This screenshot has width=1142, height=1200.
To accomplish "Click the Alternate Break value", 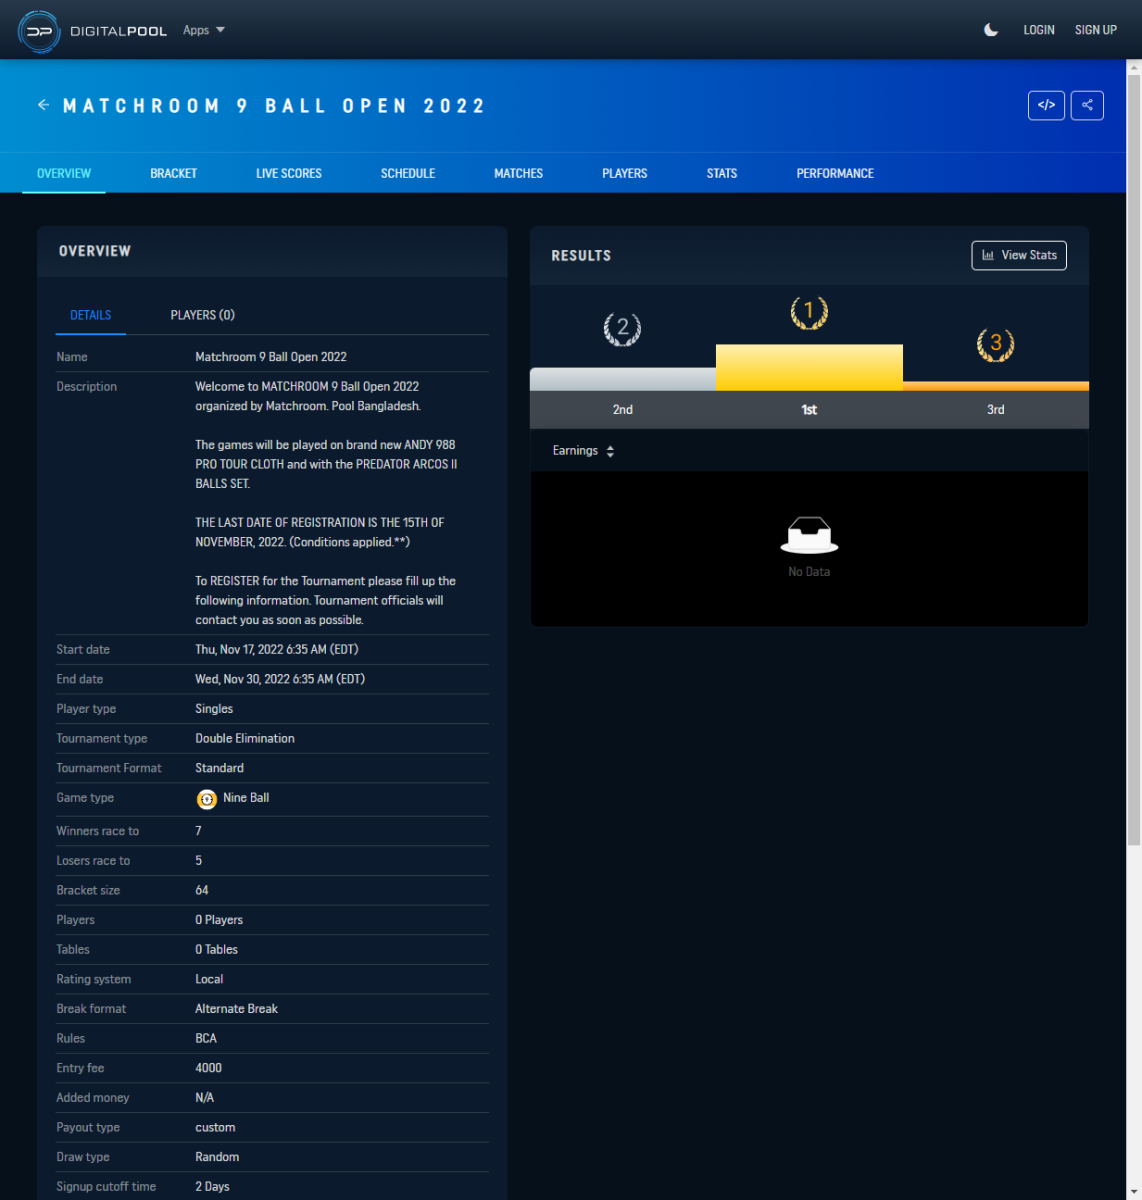I will 237,1009.
